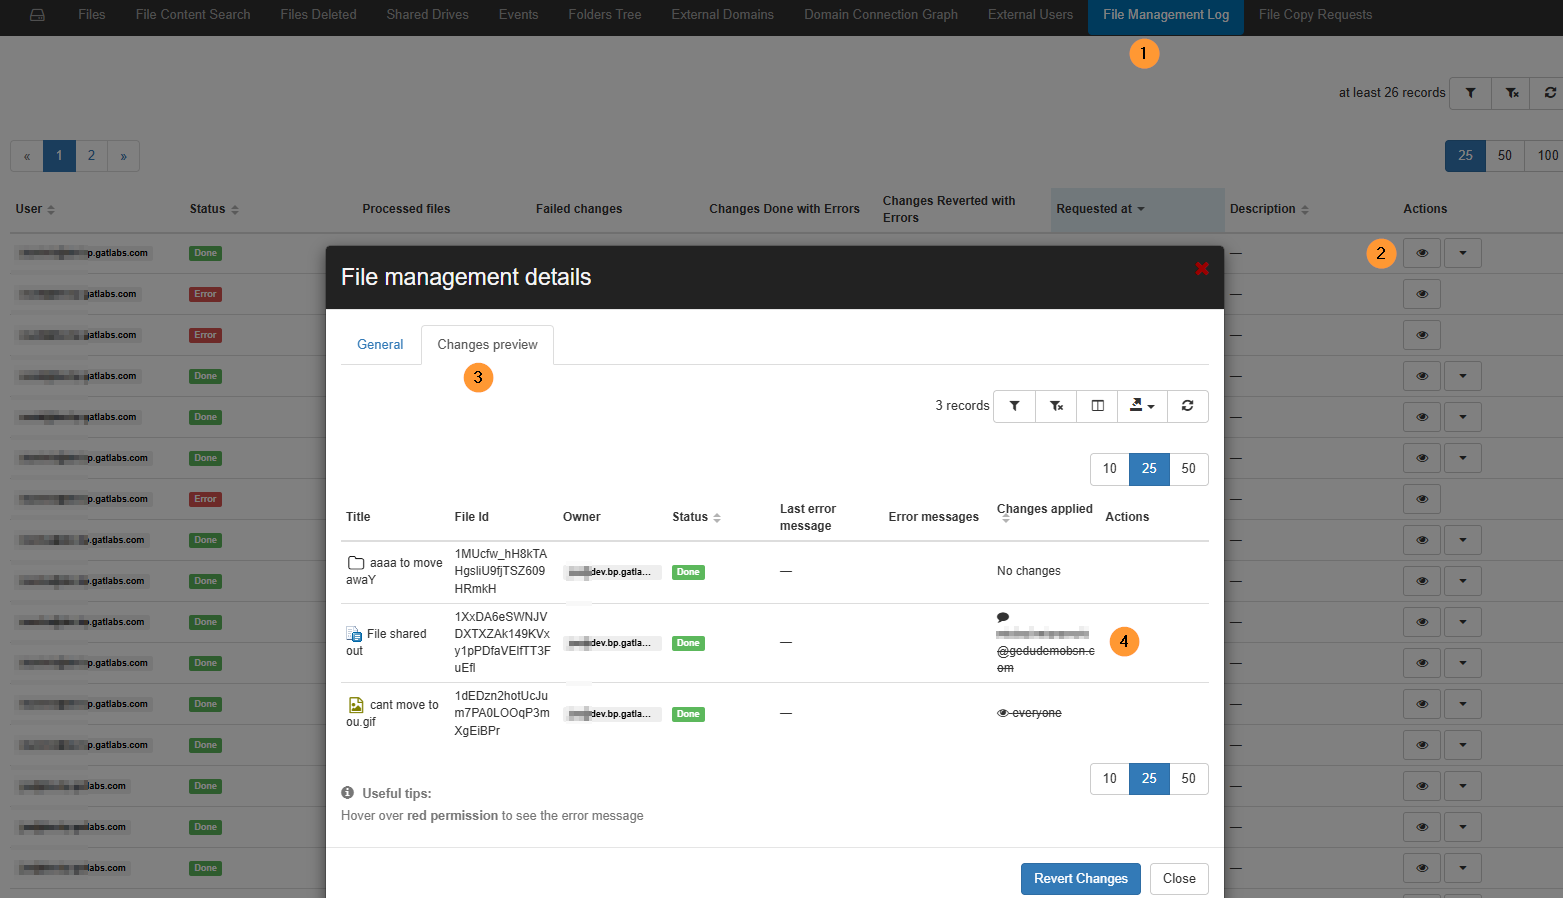
Task: Open the File Copy Requests tab
Action: [1315, 15]
